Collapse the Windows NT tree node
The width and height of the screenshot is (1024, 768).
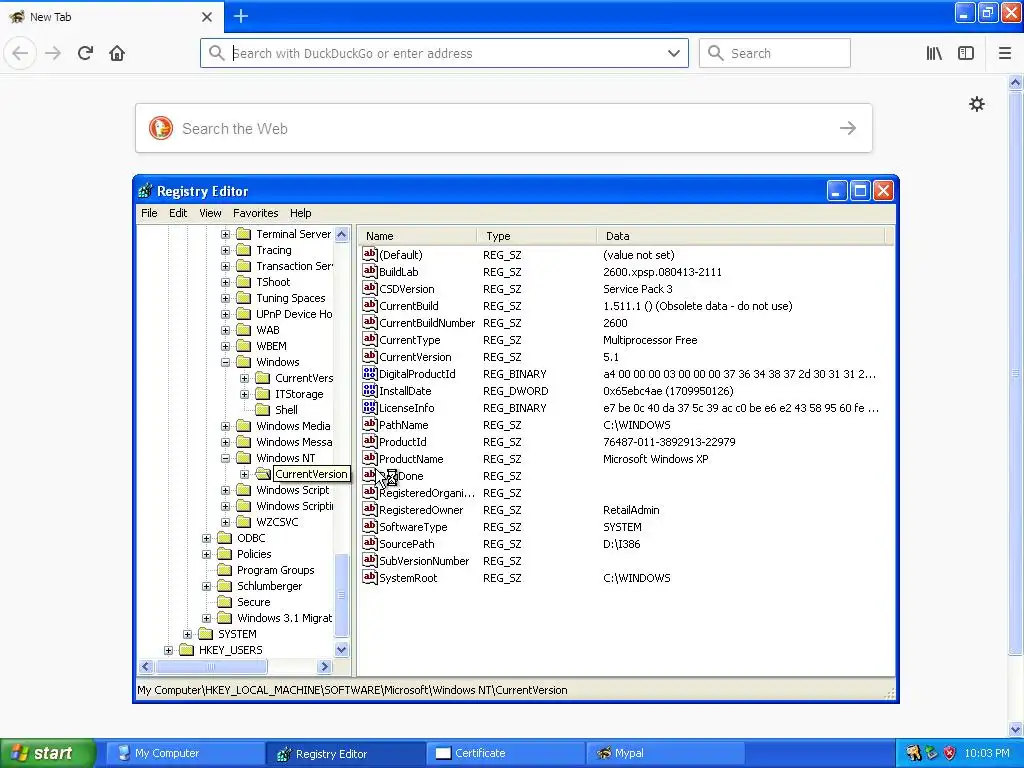225,458
